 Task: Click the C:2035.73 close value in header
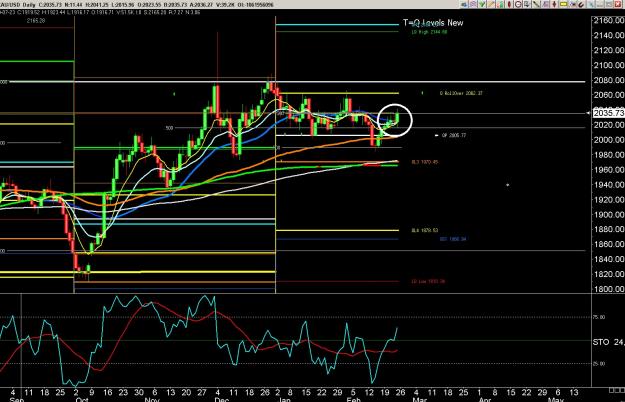pos(51,5)
